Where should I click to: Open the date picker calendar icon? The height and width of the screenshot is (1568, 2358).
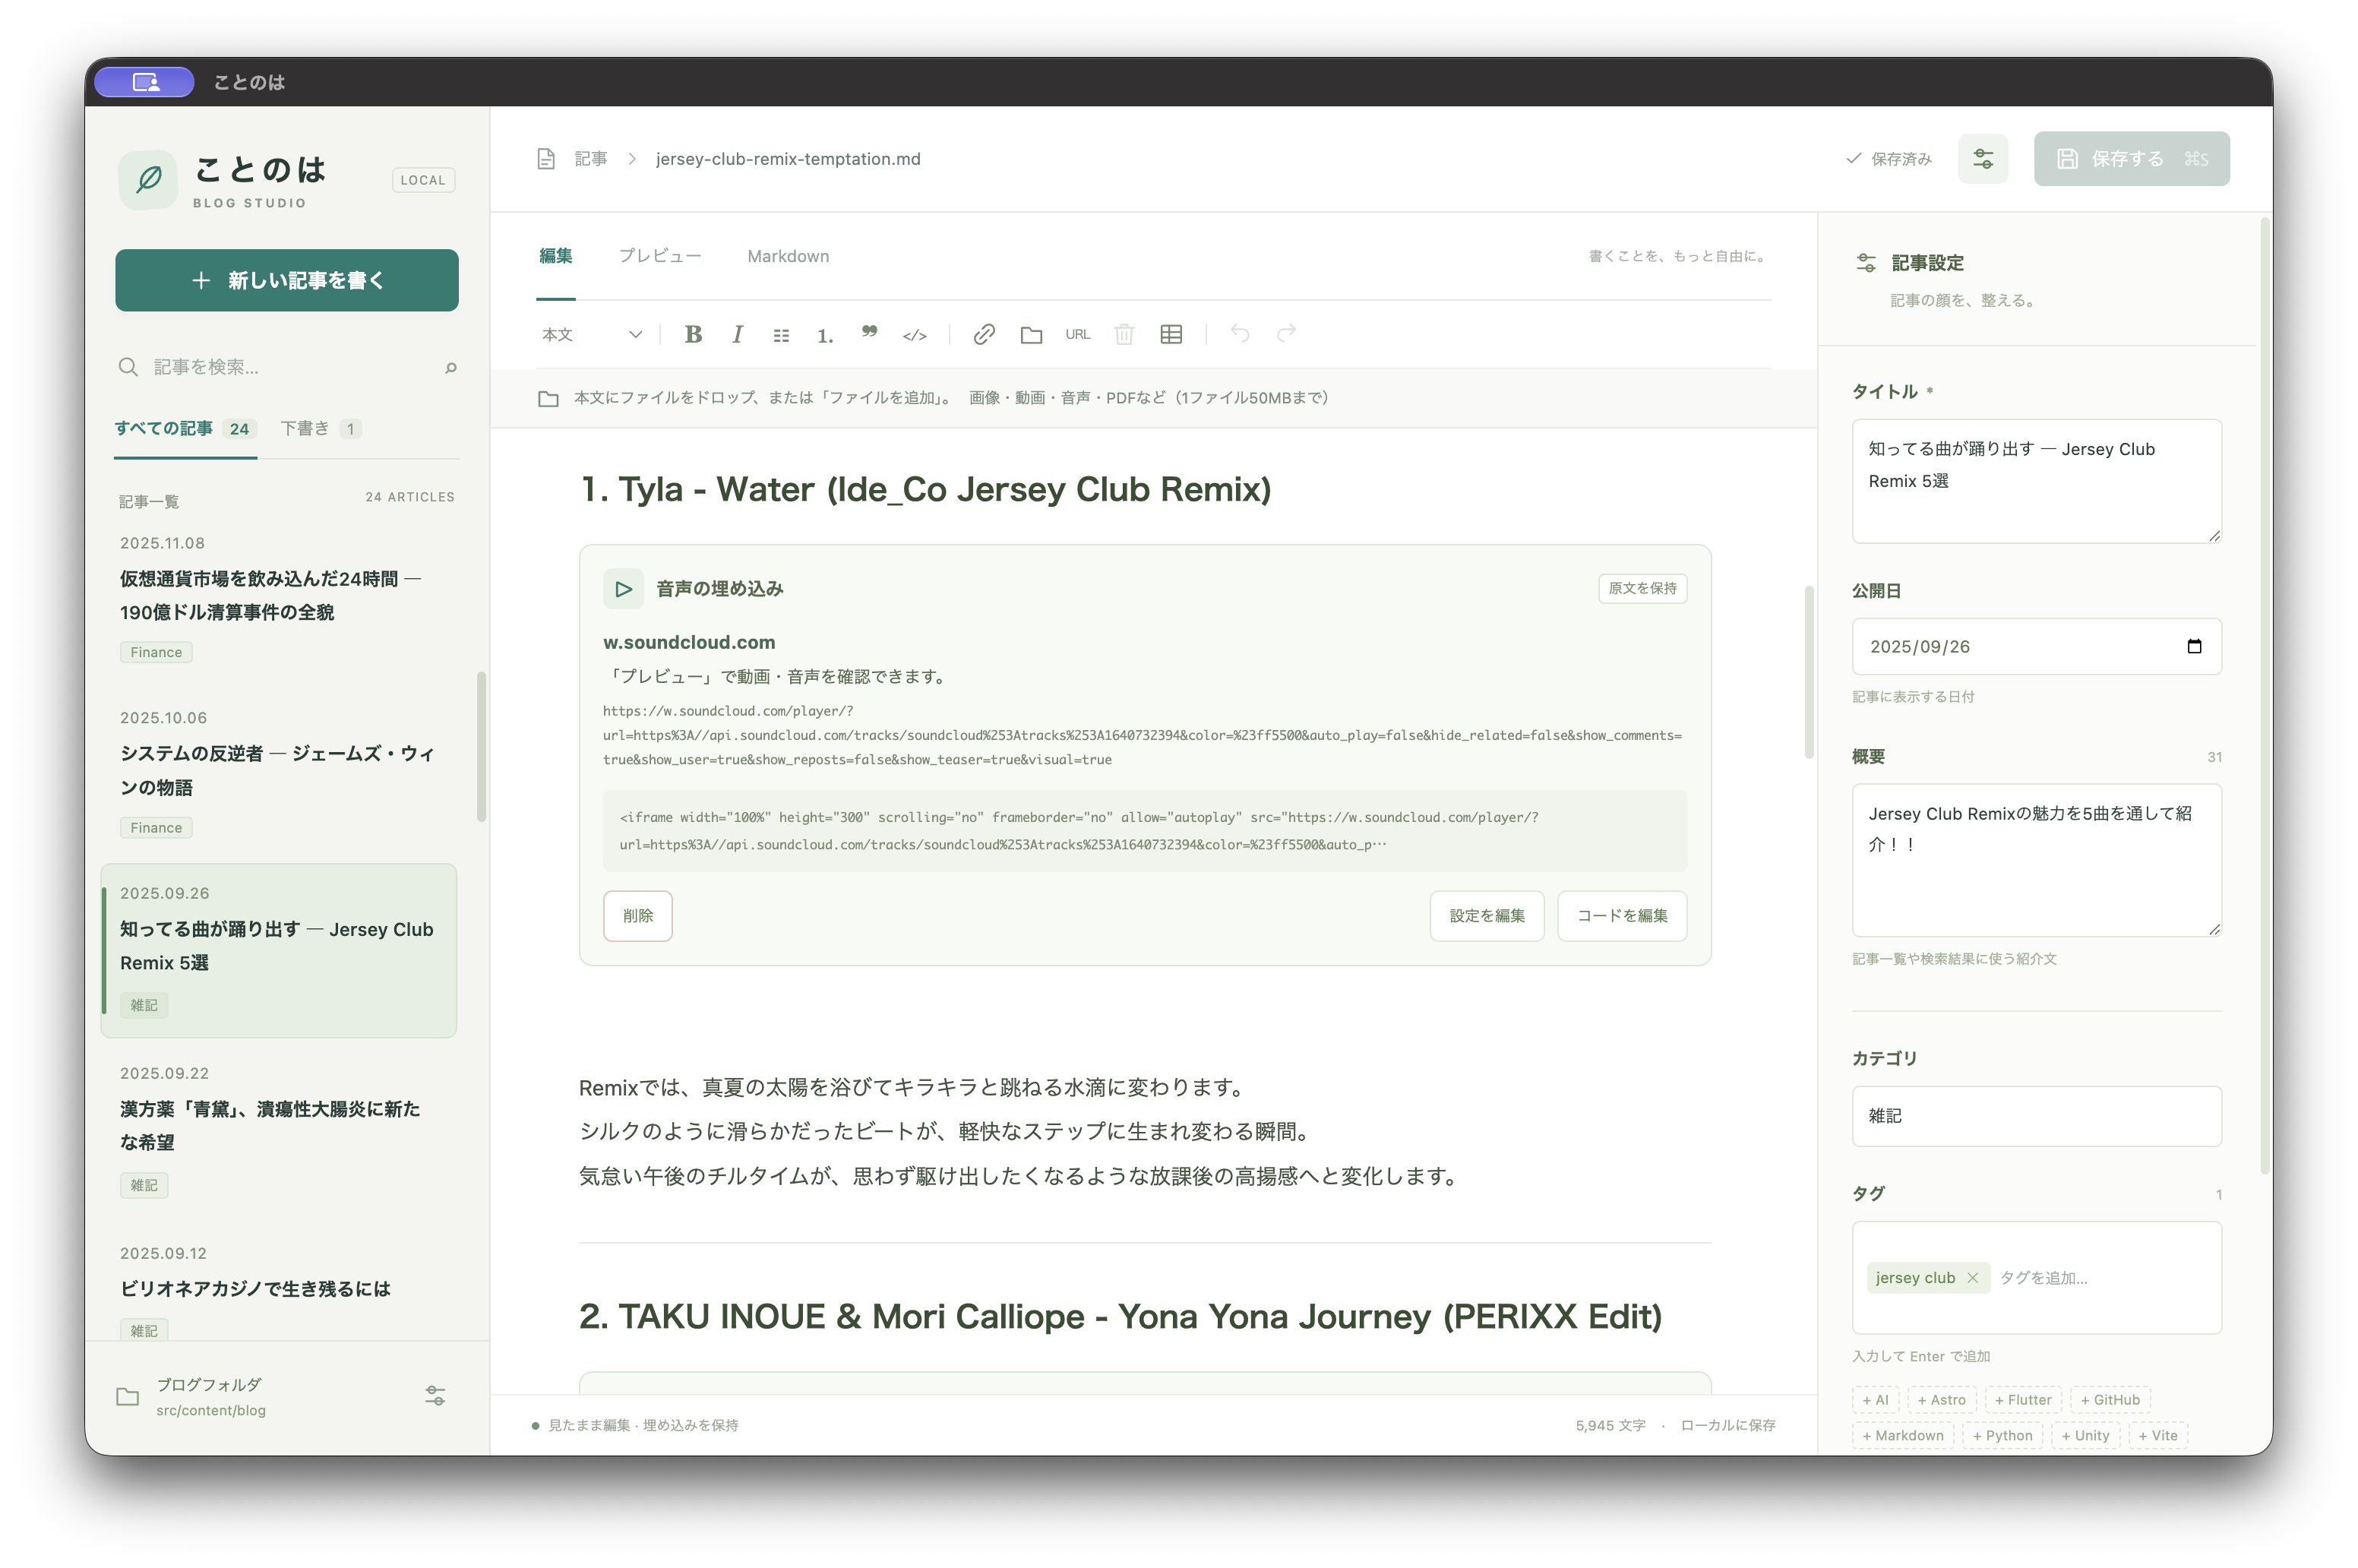click(x=2194, y=647)
